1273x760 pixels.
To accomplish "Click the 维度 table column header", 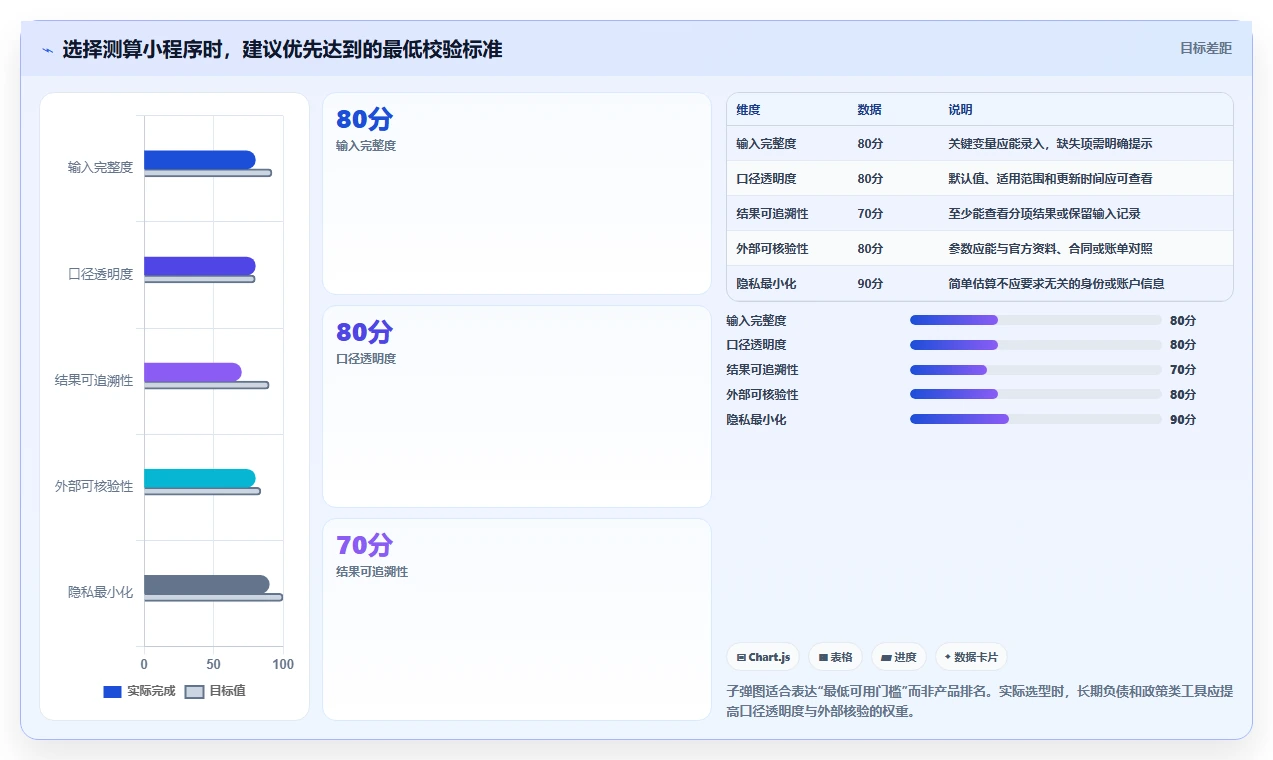I will click(748, 109).
